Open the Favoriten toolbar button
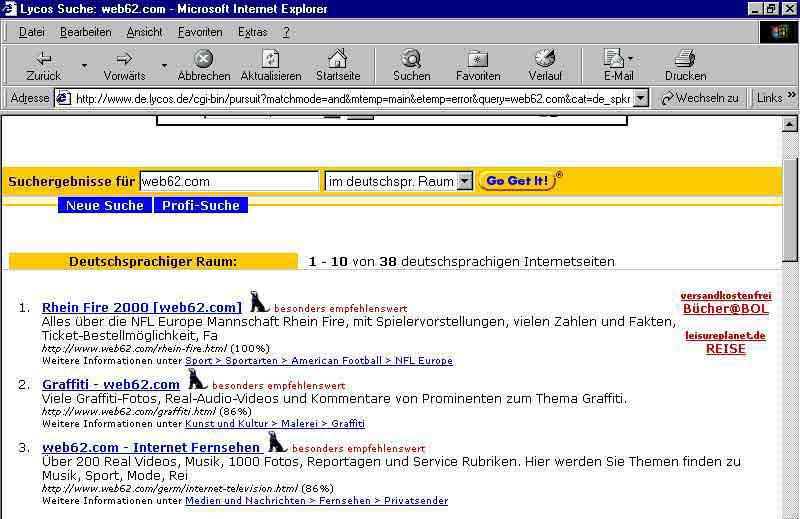 478,65
